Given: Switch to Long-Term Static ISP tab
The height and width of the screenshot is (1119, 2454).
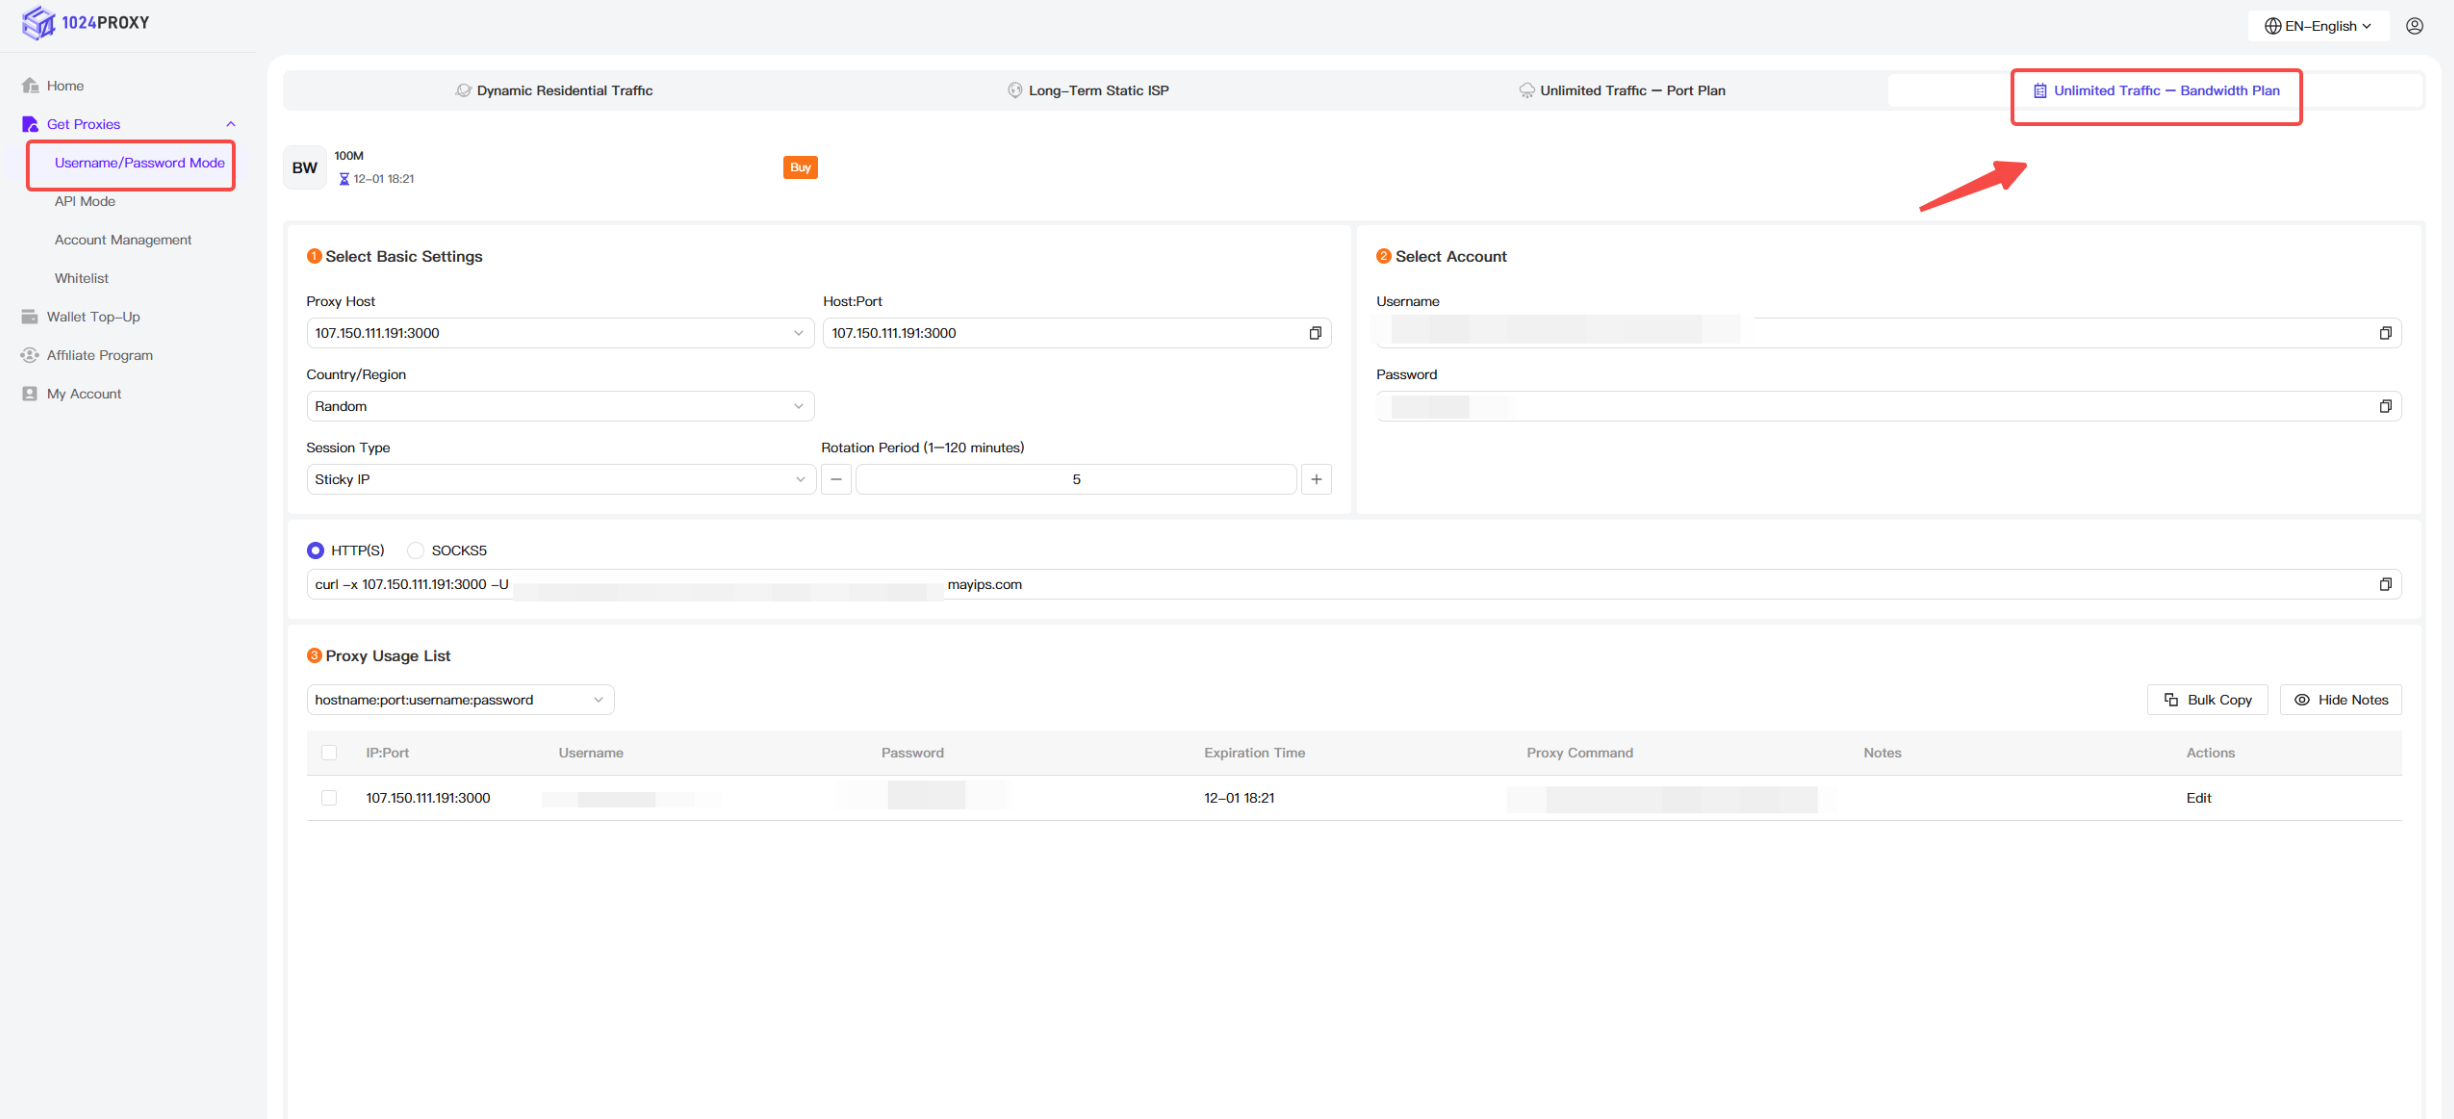Looking at the screenshot, I should tap(1088, 90).
